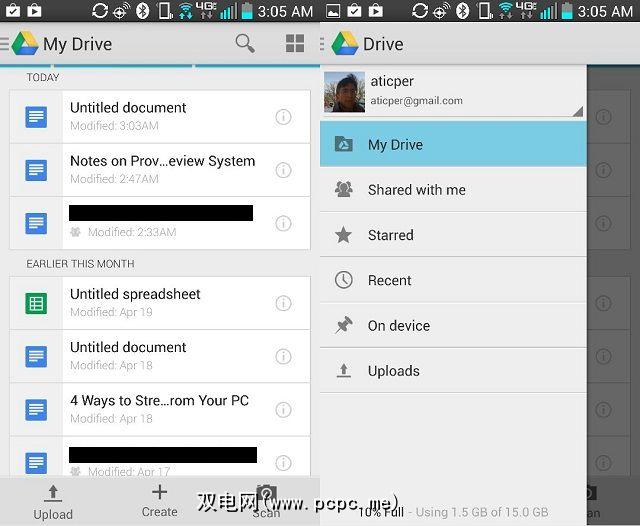640x526 pixels.
Task: Show info for 4 Ways to Stre...rom Your PC
Action: point(283,410)
